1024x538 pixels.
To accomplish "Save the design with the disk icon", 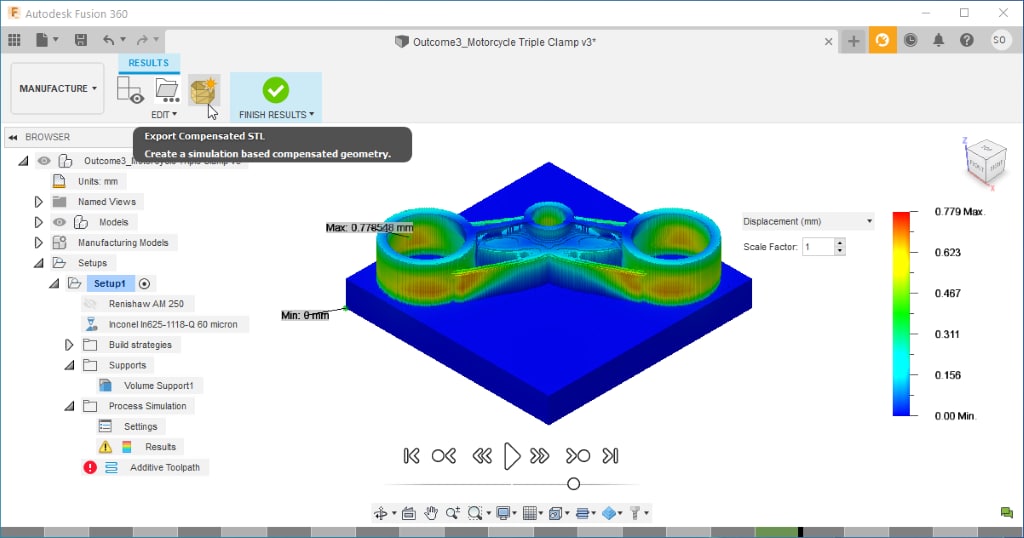I will 81,40.
